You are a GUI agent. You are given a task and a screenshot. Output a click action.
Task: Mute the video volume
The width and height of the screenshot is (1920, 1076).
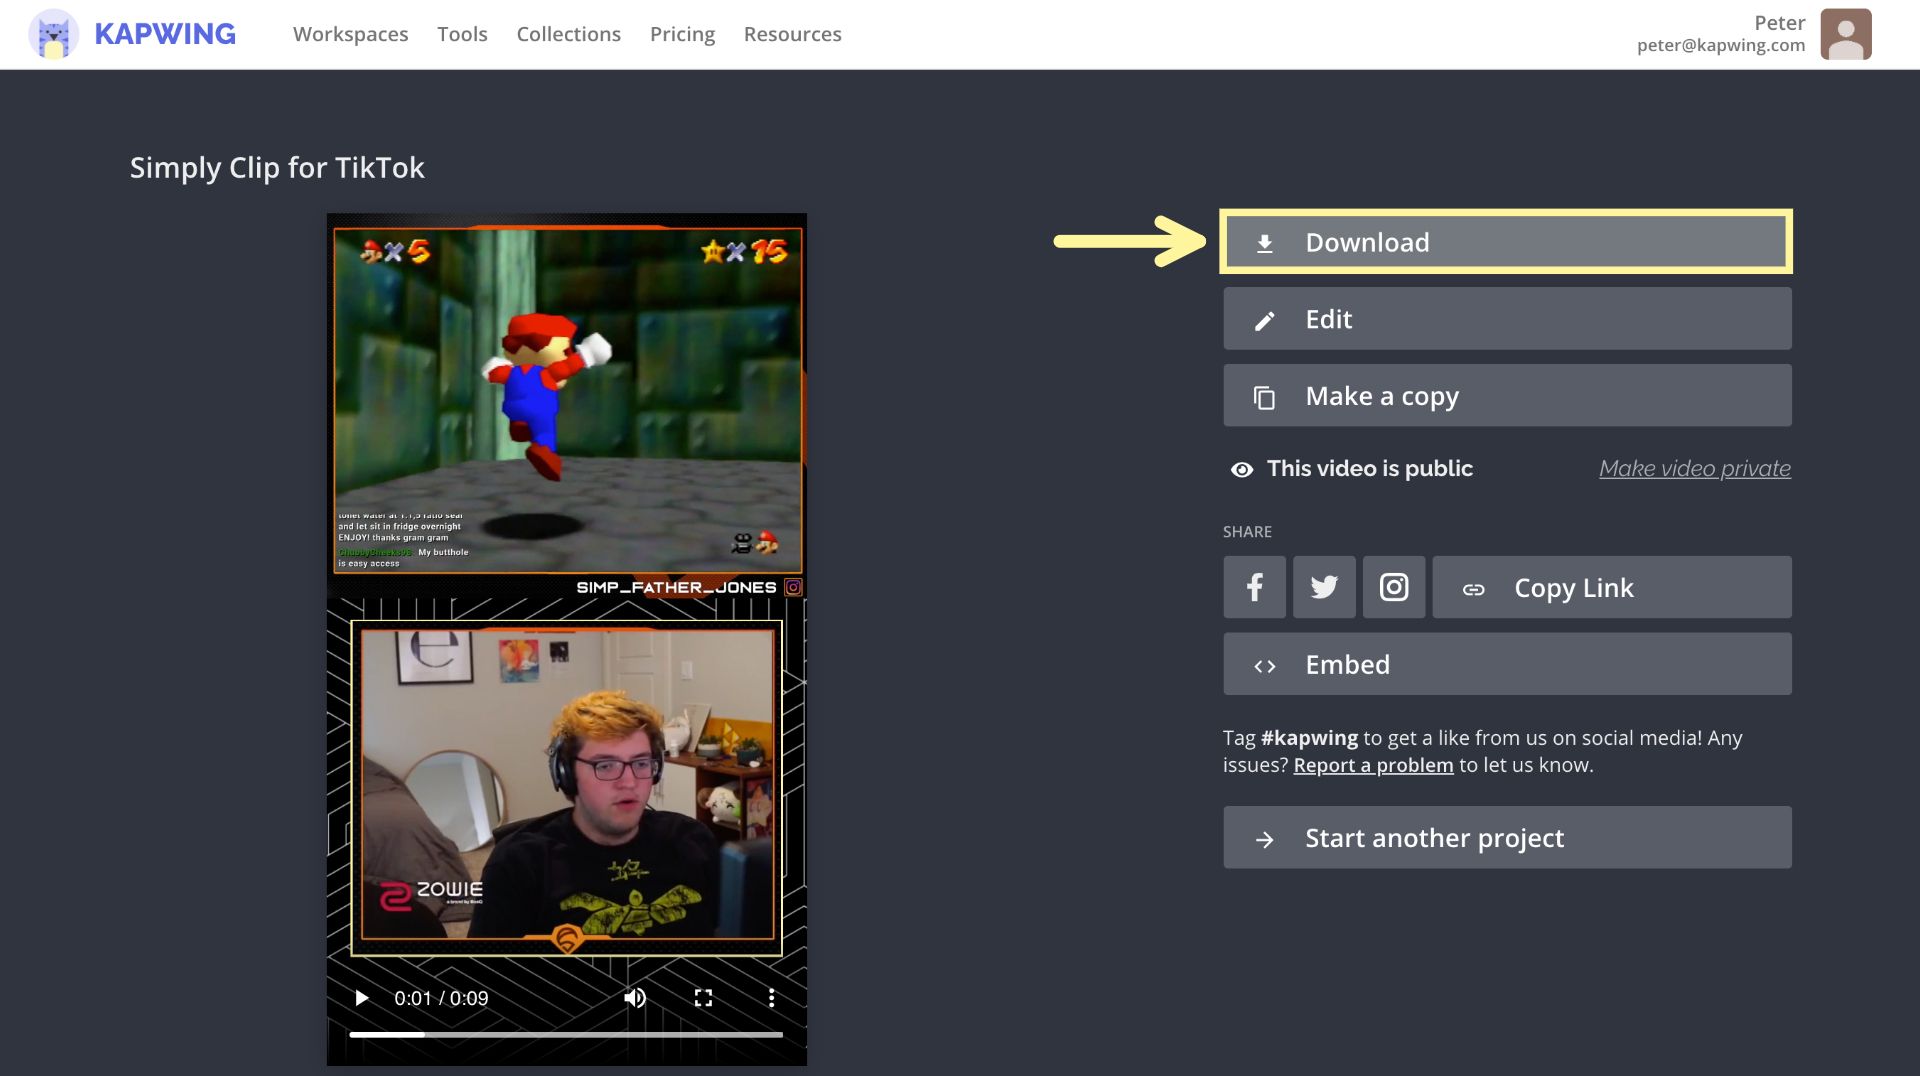tap(635, 998)
